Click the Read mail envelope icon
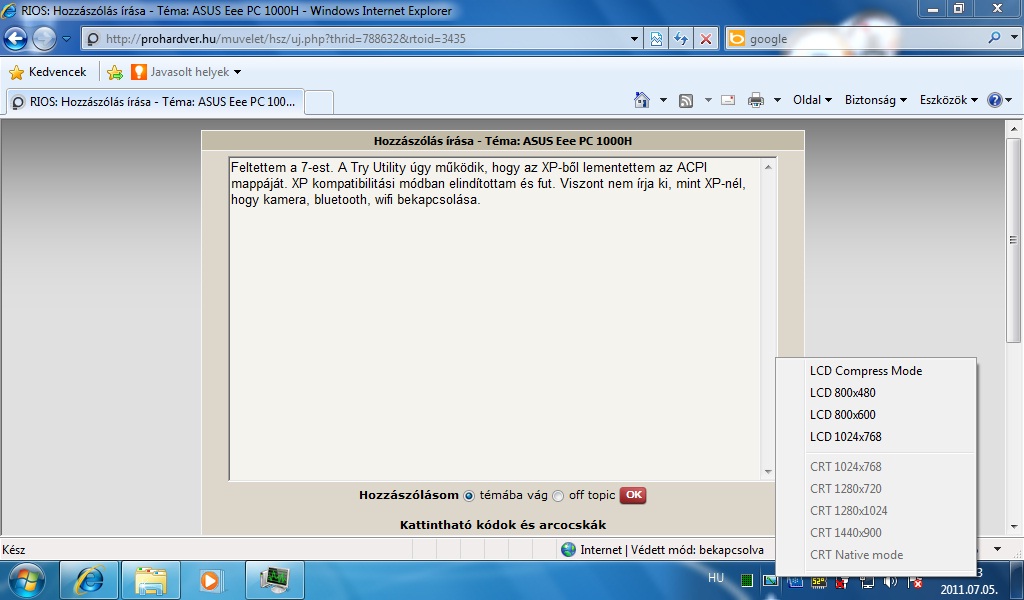Image resolution: width=1024 pixels, height=600 pixels. point(728,100)
